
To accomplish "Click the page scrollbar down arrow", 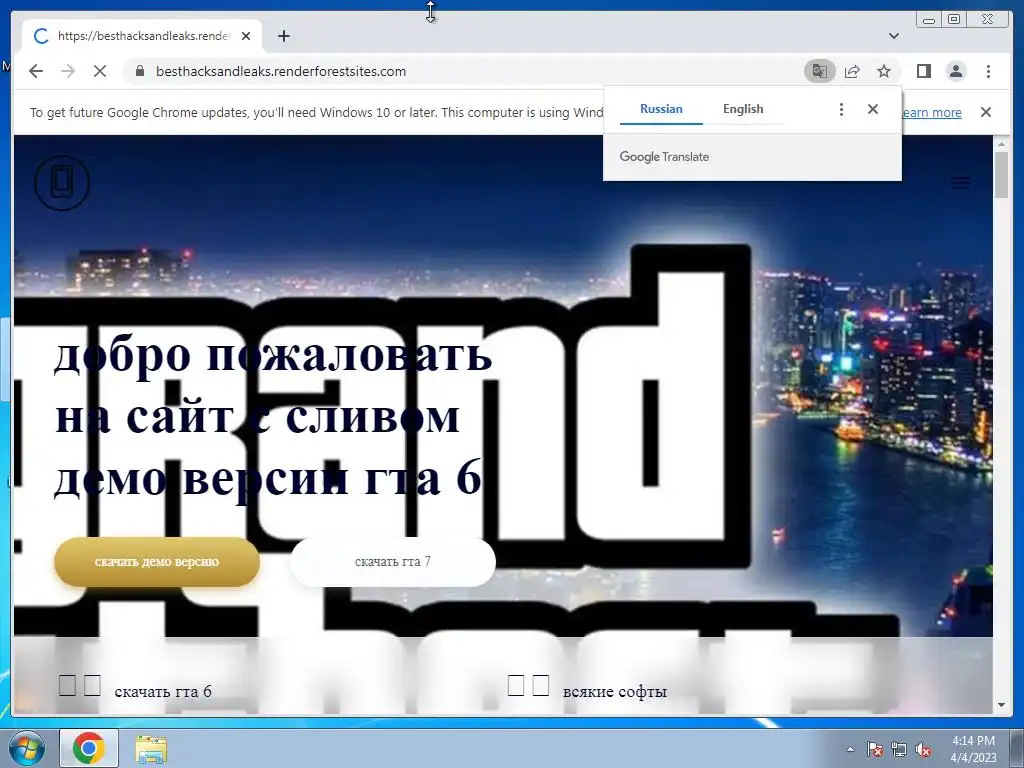I will tap(1001, 705).
